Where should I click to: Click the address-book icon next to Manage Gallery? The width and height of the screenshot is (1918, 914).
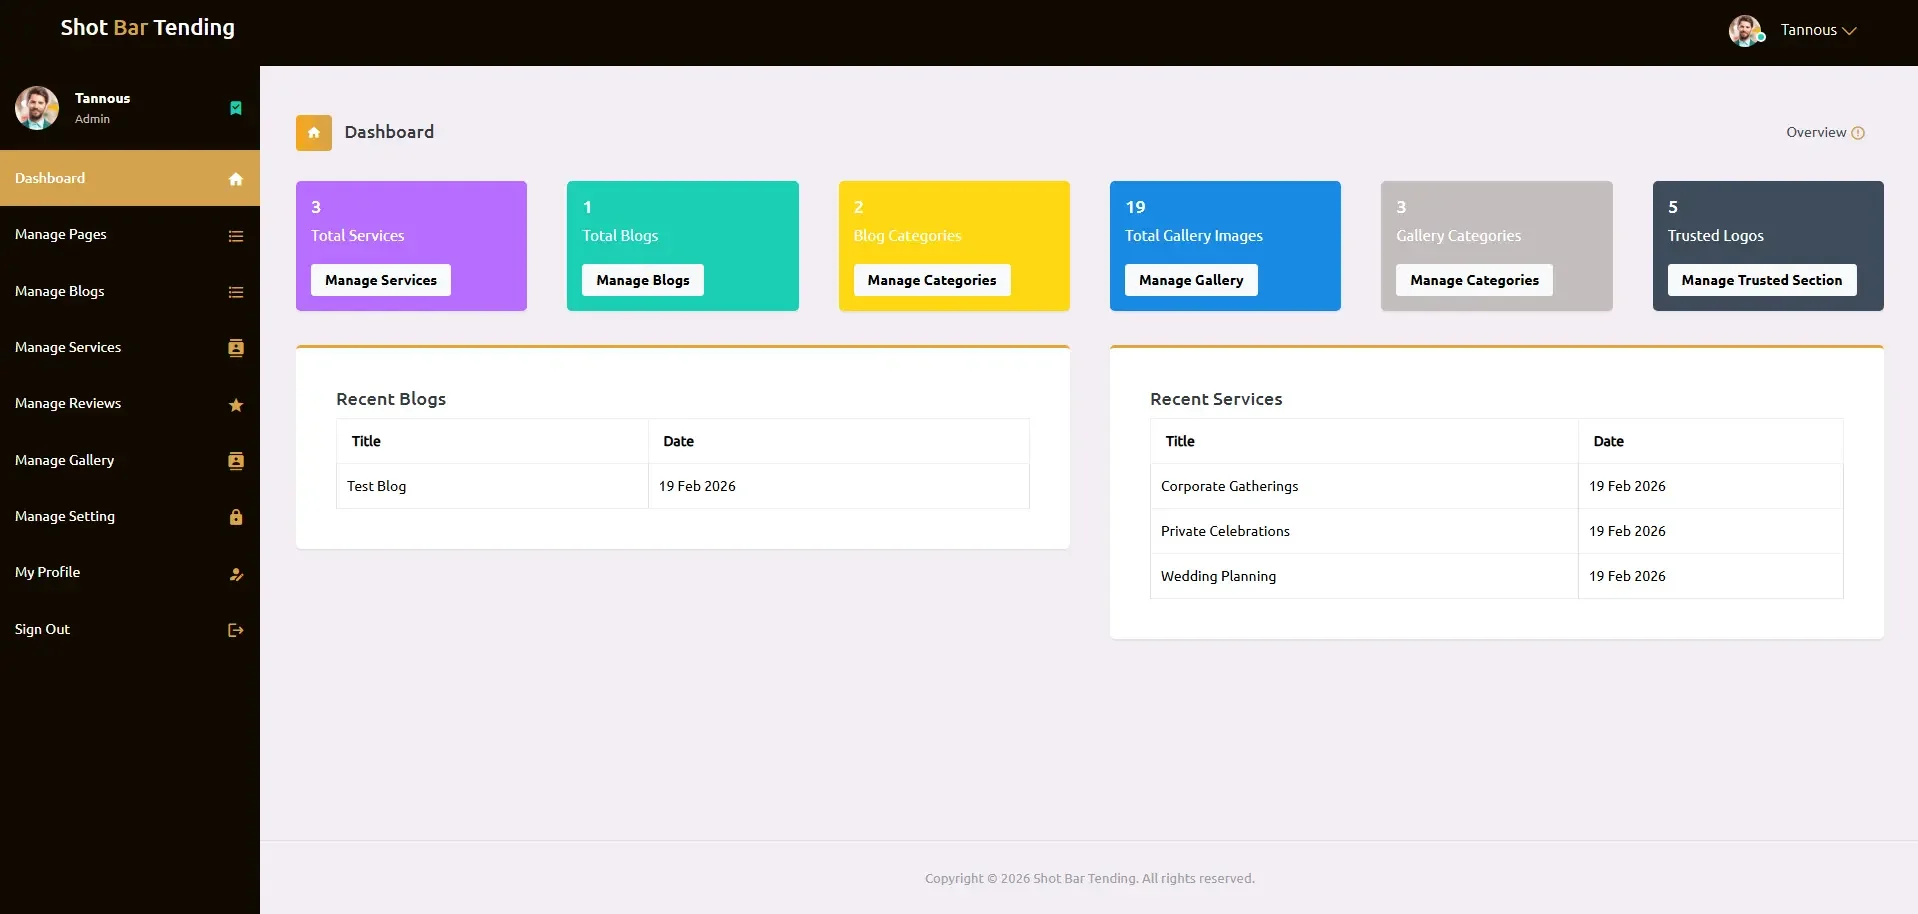point(235,461)
